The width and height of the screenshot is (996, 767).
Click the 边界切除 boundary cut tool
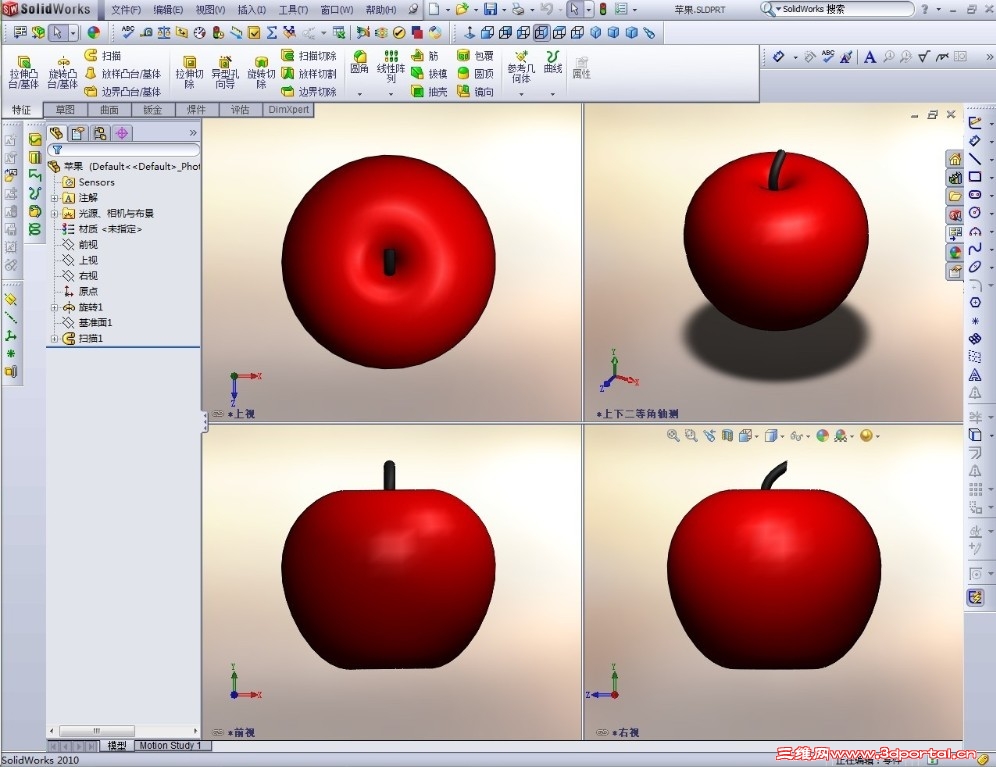[x=309, y=92]
